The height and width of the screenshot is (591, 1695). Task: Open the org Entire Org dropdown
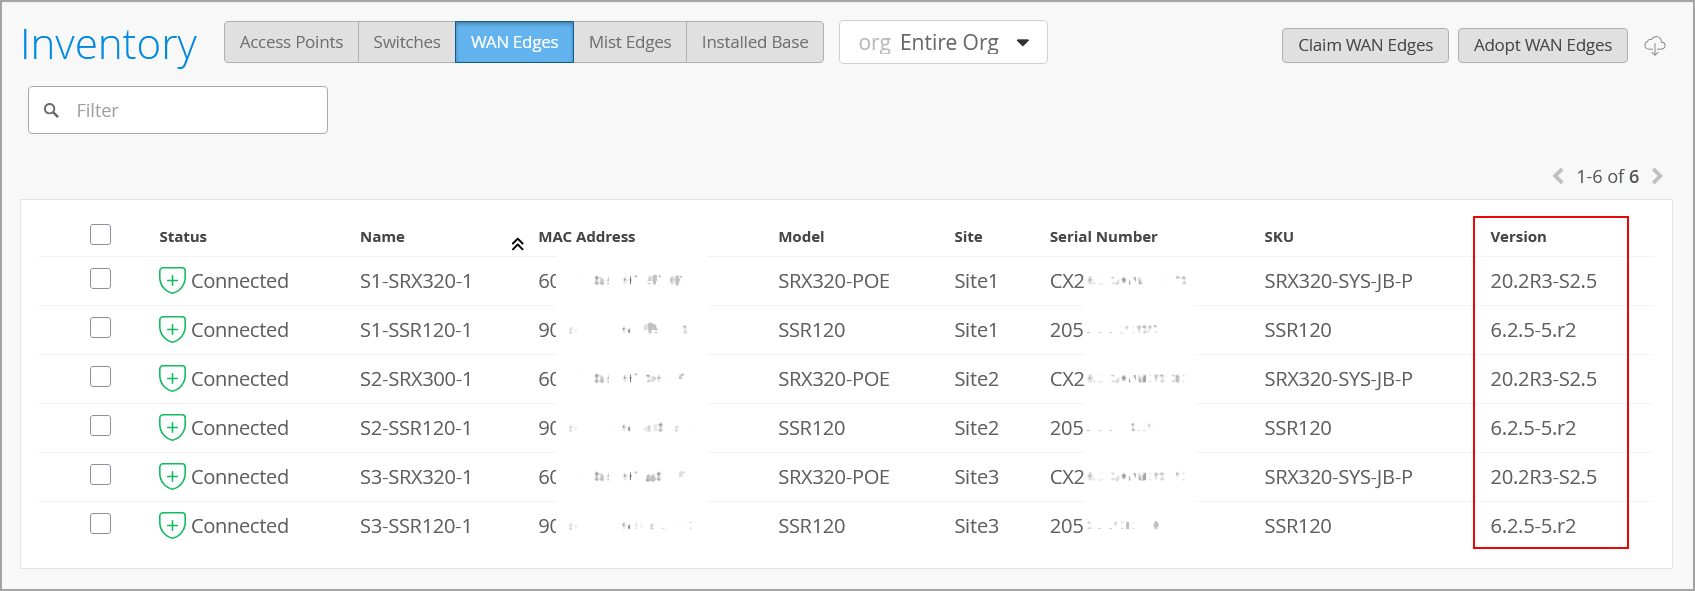pos(942,43)
